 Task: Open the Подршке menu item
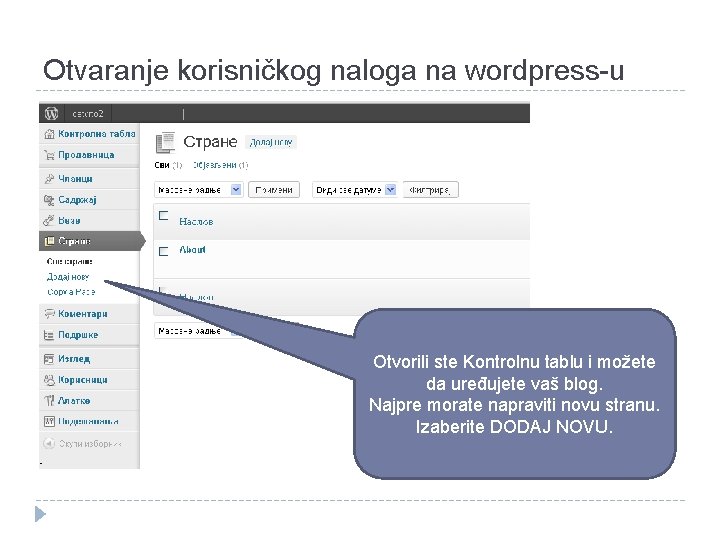point(90,335)
